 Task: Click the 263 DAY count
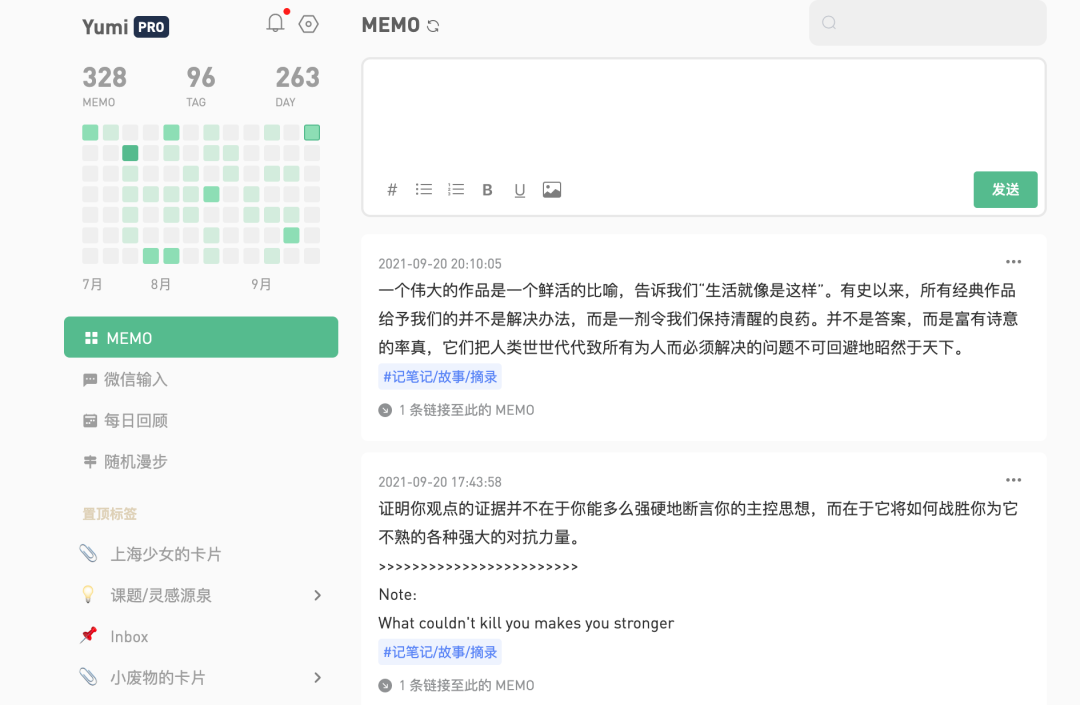[x=298, y=86]
